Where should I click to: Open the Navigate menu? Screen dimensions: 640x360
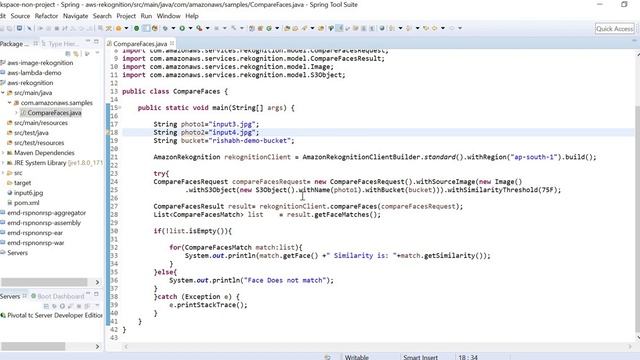tap(76, 16)
